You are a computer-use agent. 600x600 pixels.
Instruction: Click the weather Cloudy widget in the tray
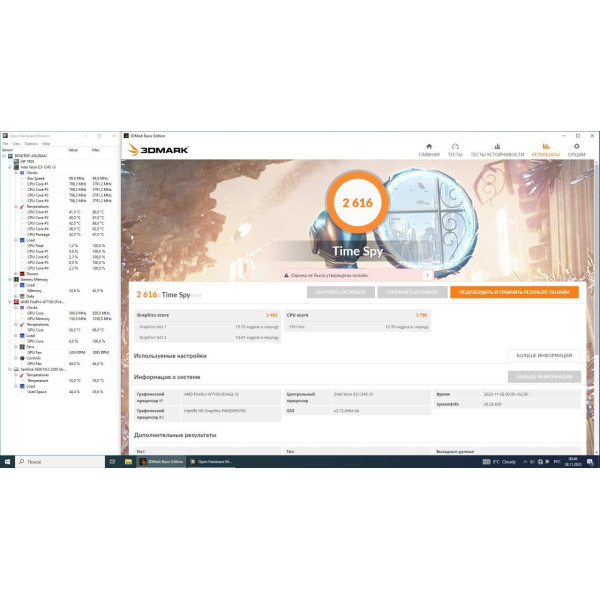500,462
